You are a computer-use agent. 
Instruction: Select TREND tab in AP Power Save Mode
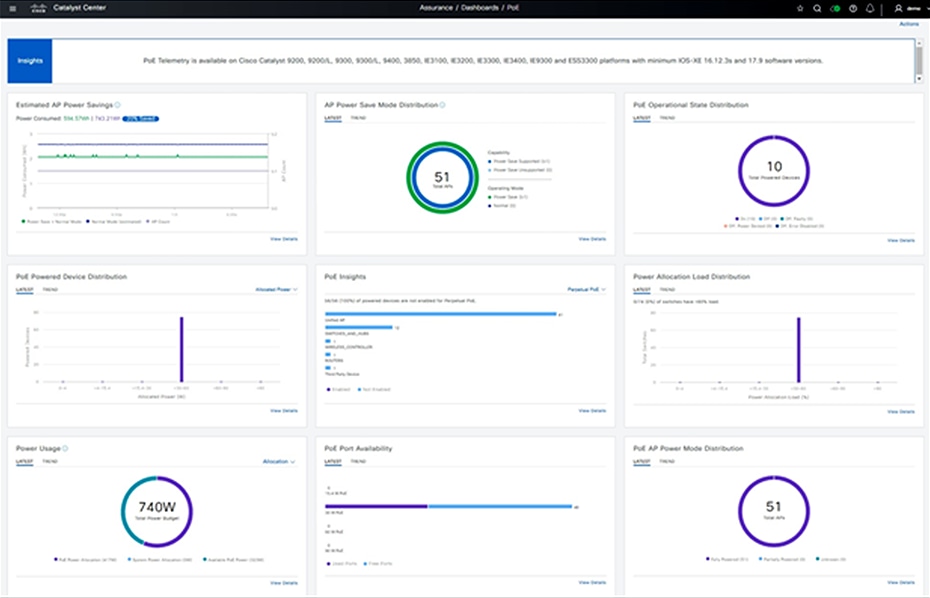point(357,118)
